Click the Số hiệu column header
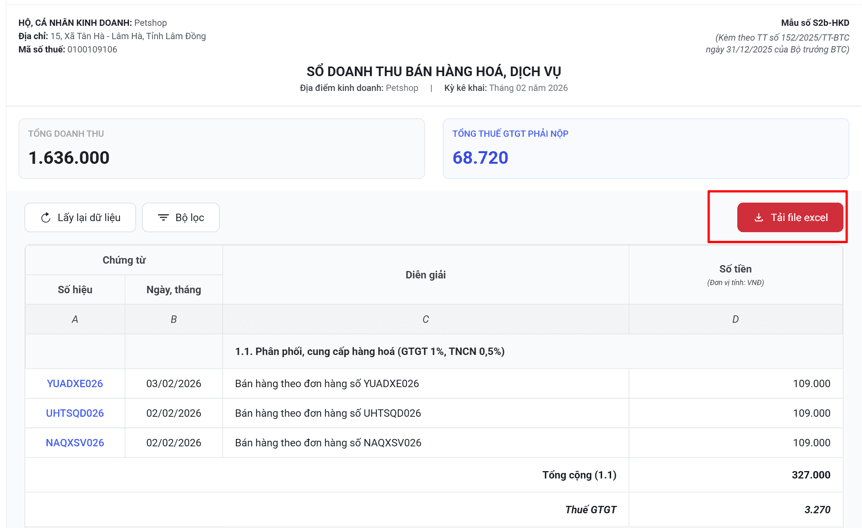The width and height of the screenshot is (862, 528). click(x=75, y=290)
